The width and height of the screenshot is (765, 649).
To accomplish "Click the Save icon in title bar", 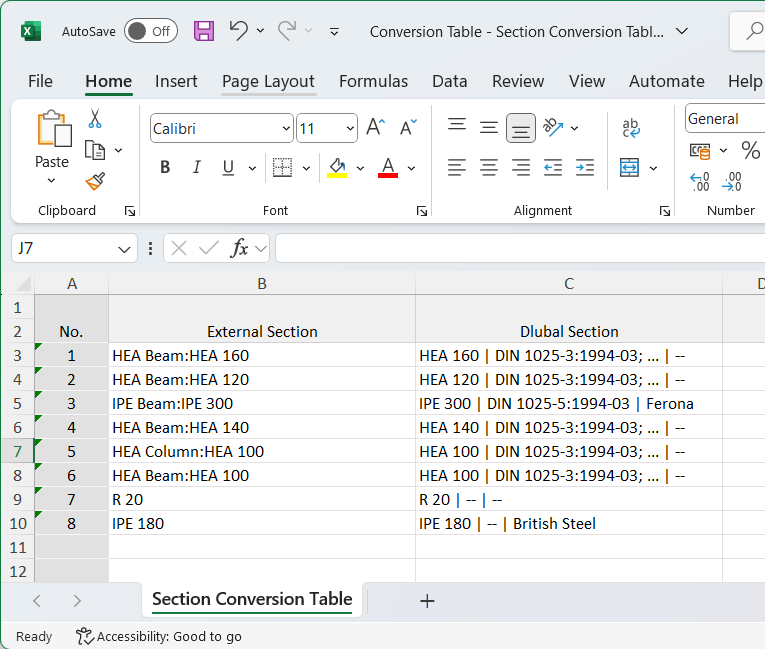I will (x=204, y=31).
